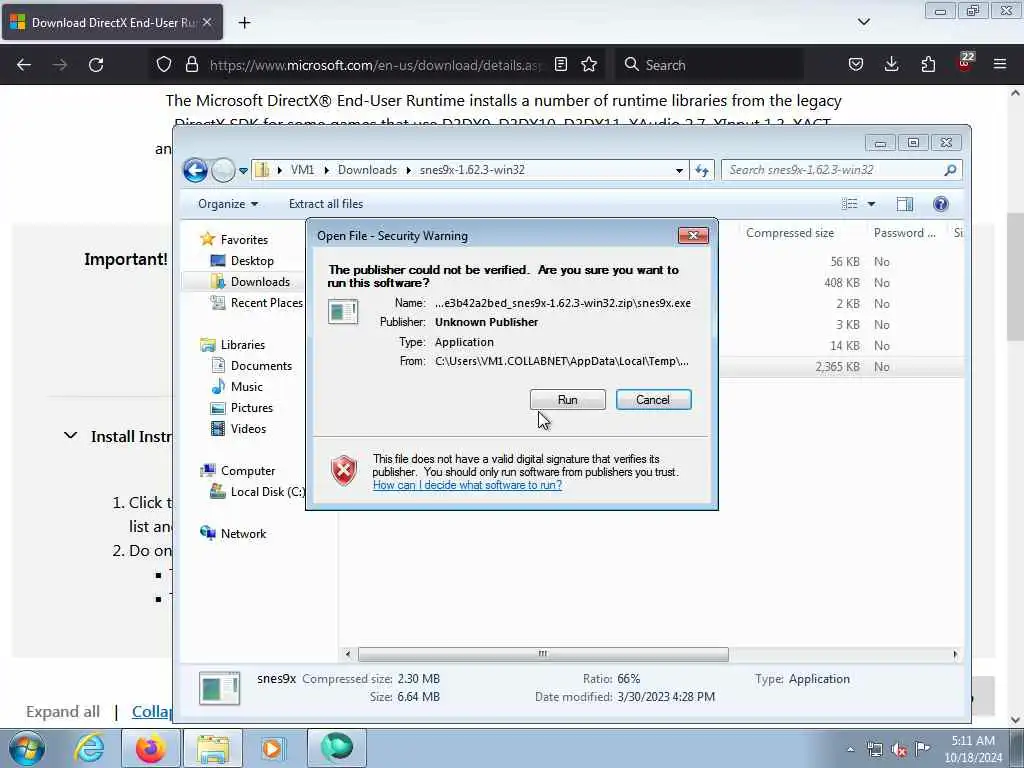Collapse the Install Instructions section chevron
This screenshot has width=1024, height=768.
tap(71, 436)
